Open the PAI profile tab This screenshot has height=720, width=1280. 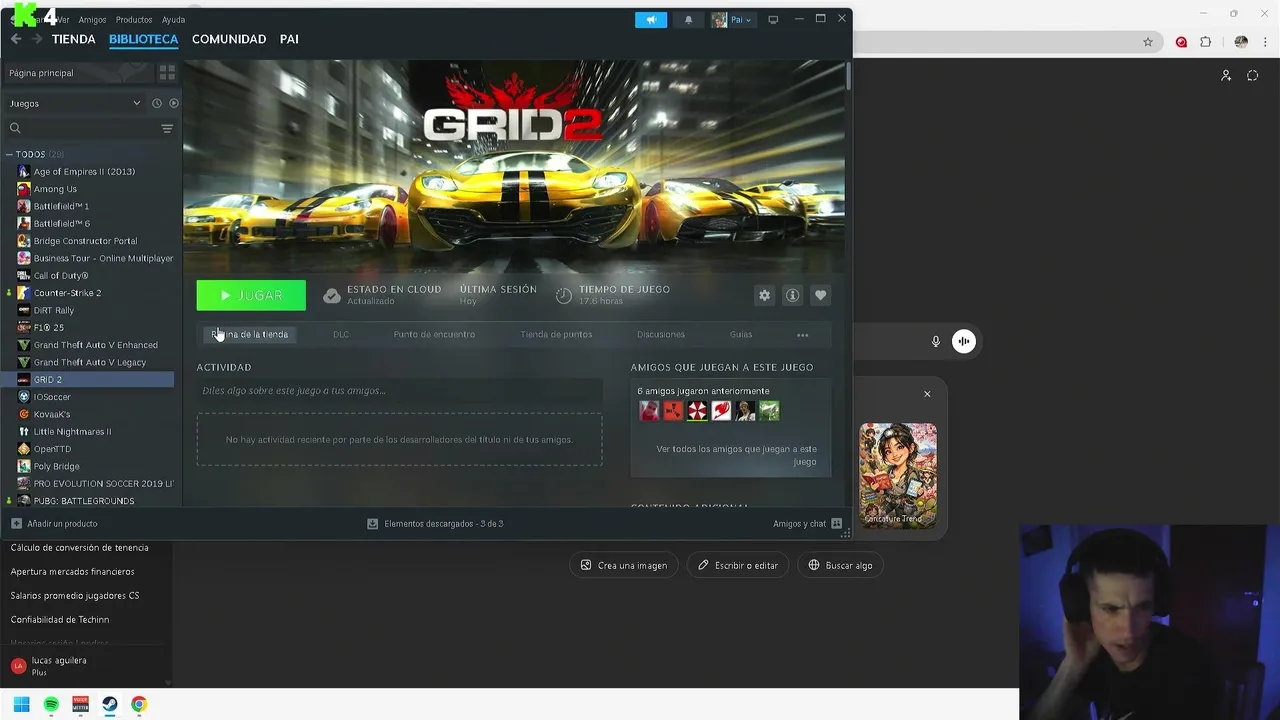coord(289,39)
